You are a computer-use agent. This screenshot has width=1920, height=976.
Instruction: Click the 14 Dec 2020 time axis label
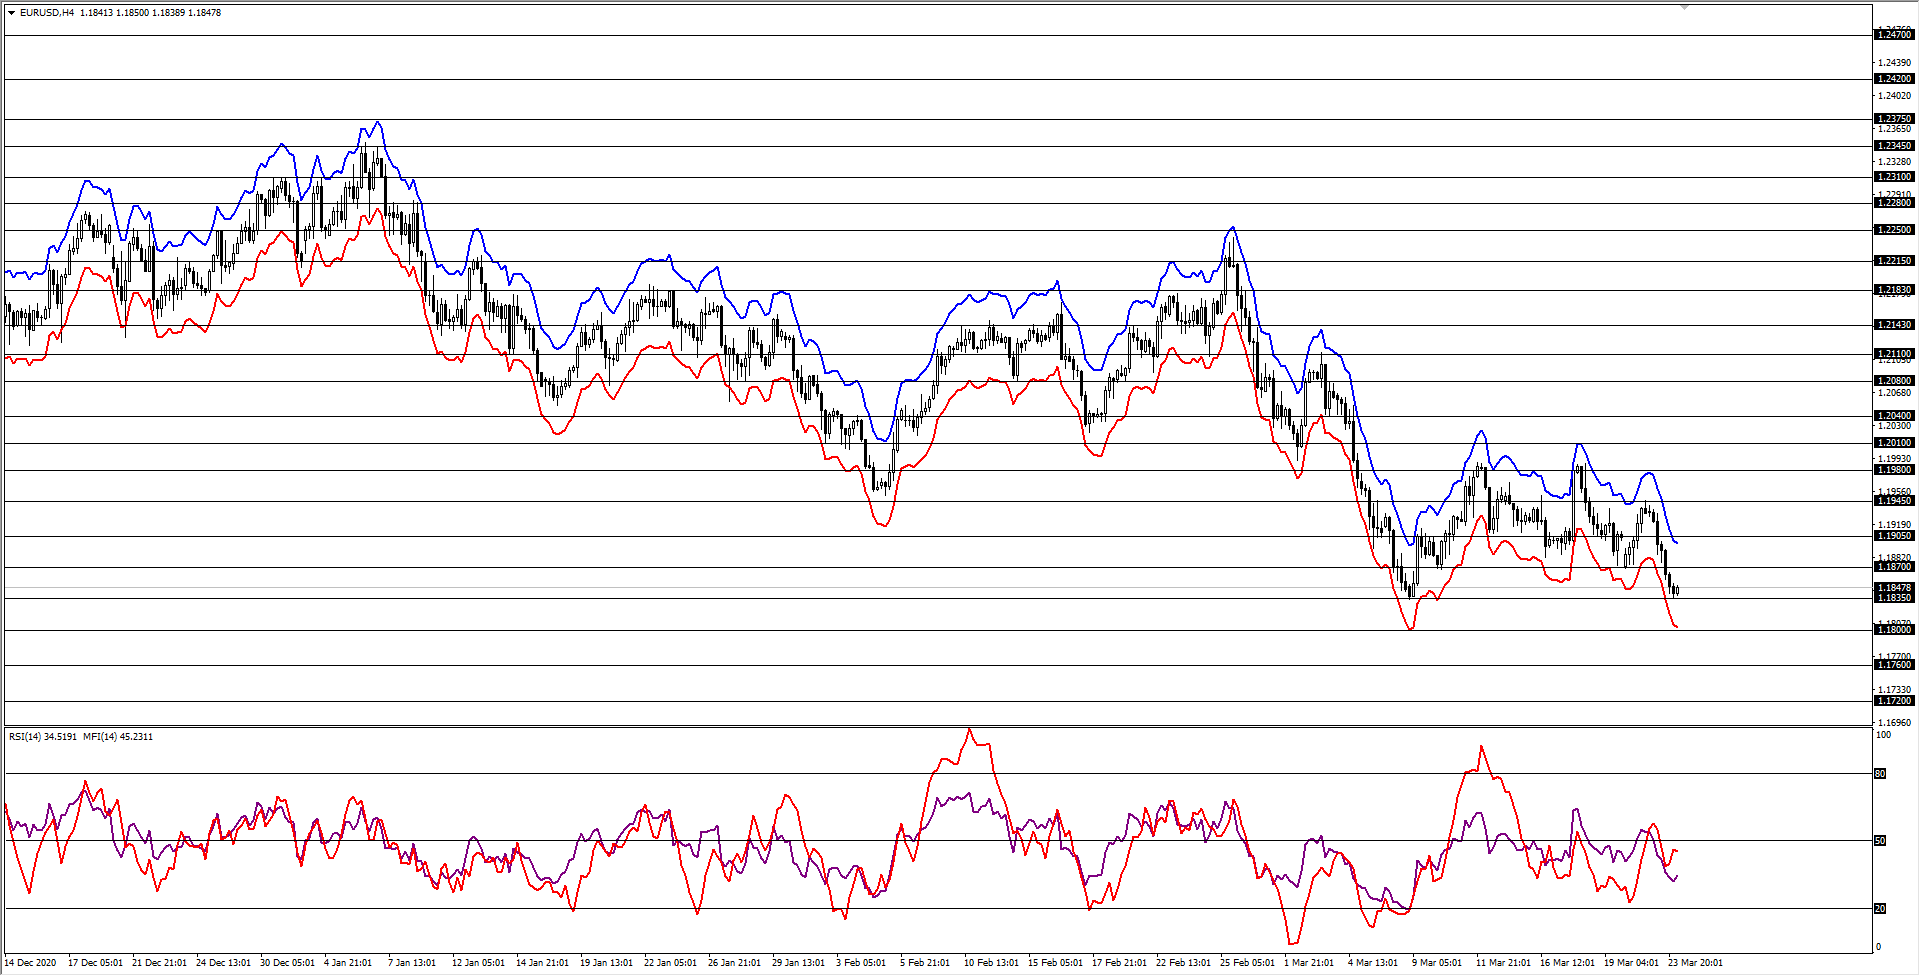(x=30, y=962)
